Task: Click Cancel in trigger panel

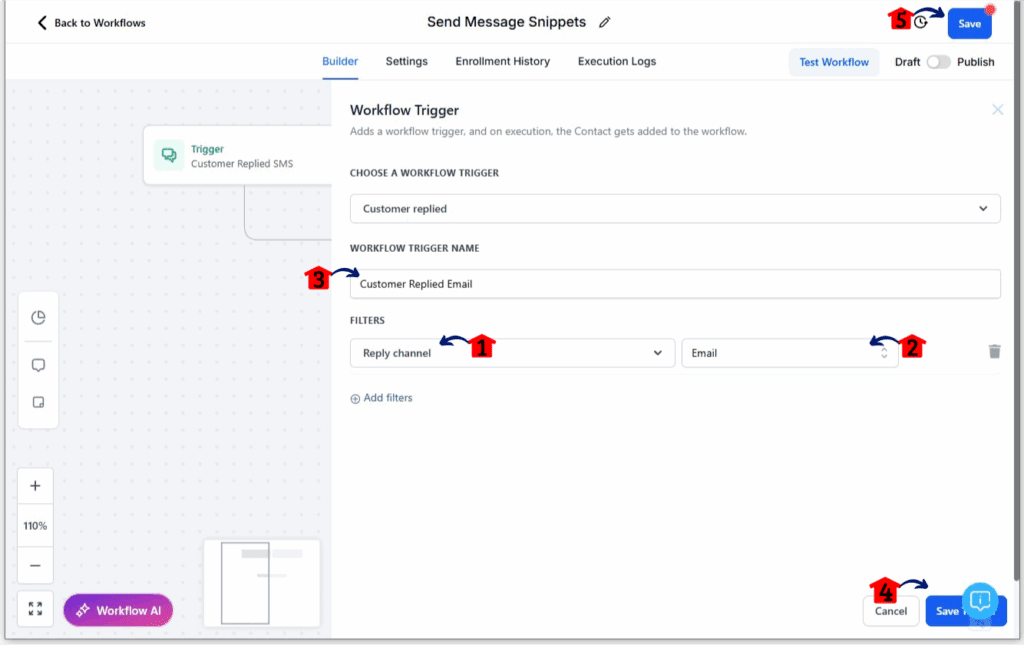Action: tap(891, 611)
